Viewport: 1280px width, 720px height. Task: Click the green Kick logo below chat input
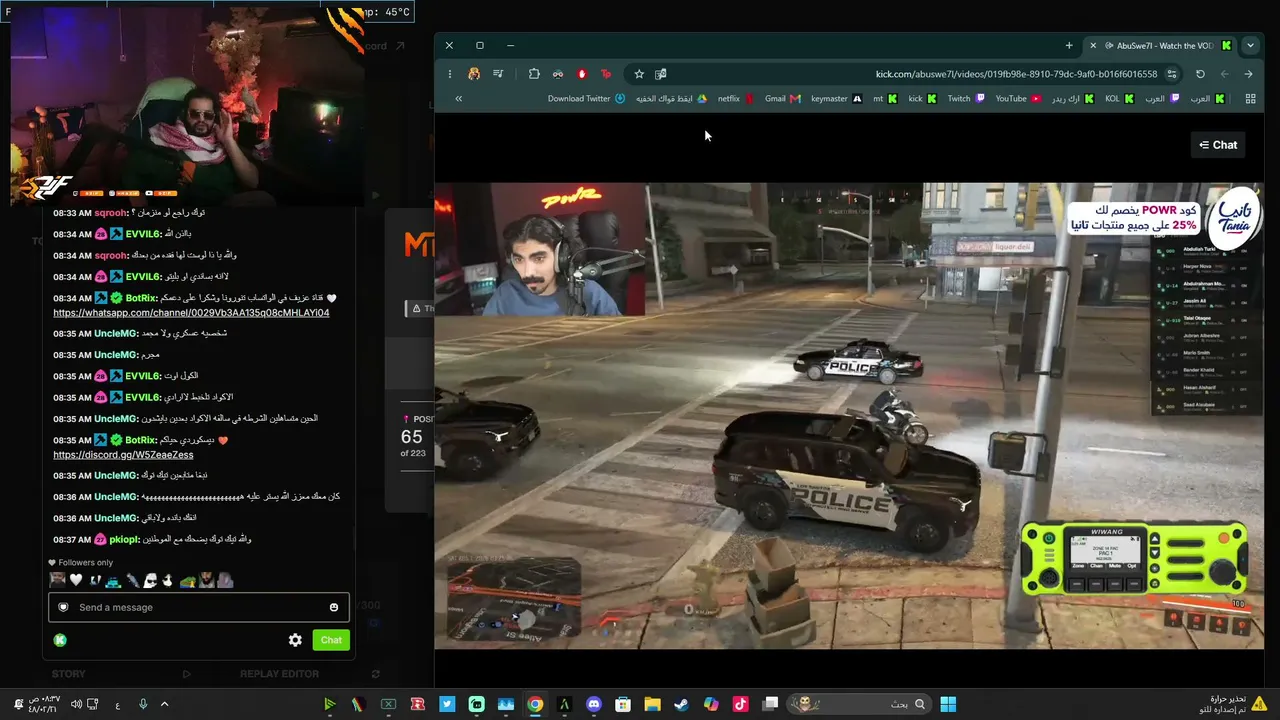pos(60,640)
